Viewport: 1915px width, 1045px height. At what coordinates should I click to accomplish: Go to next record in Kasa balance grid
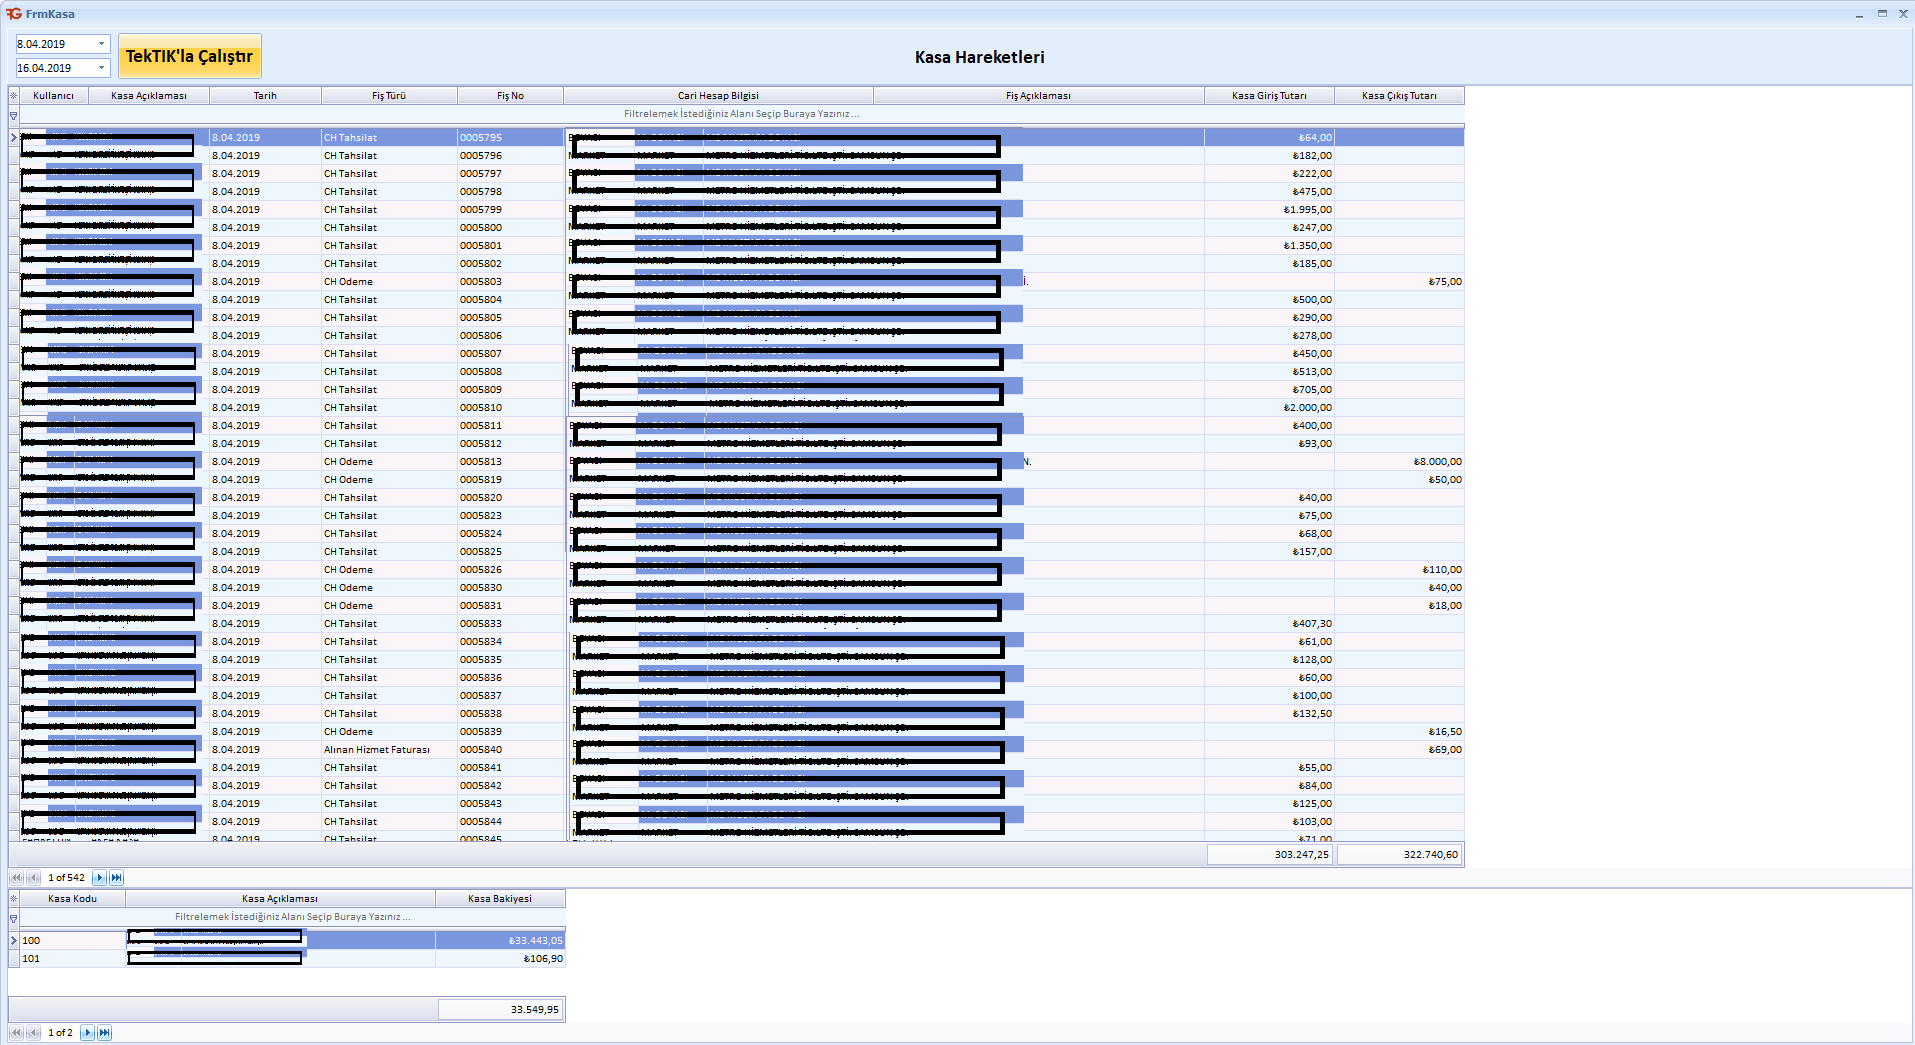pos(88,1033)
